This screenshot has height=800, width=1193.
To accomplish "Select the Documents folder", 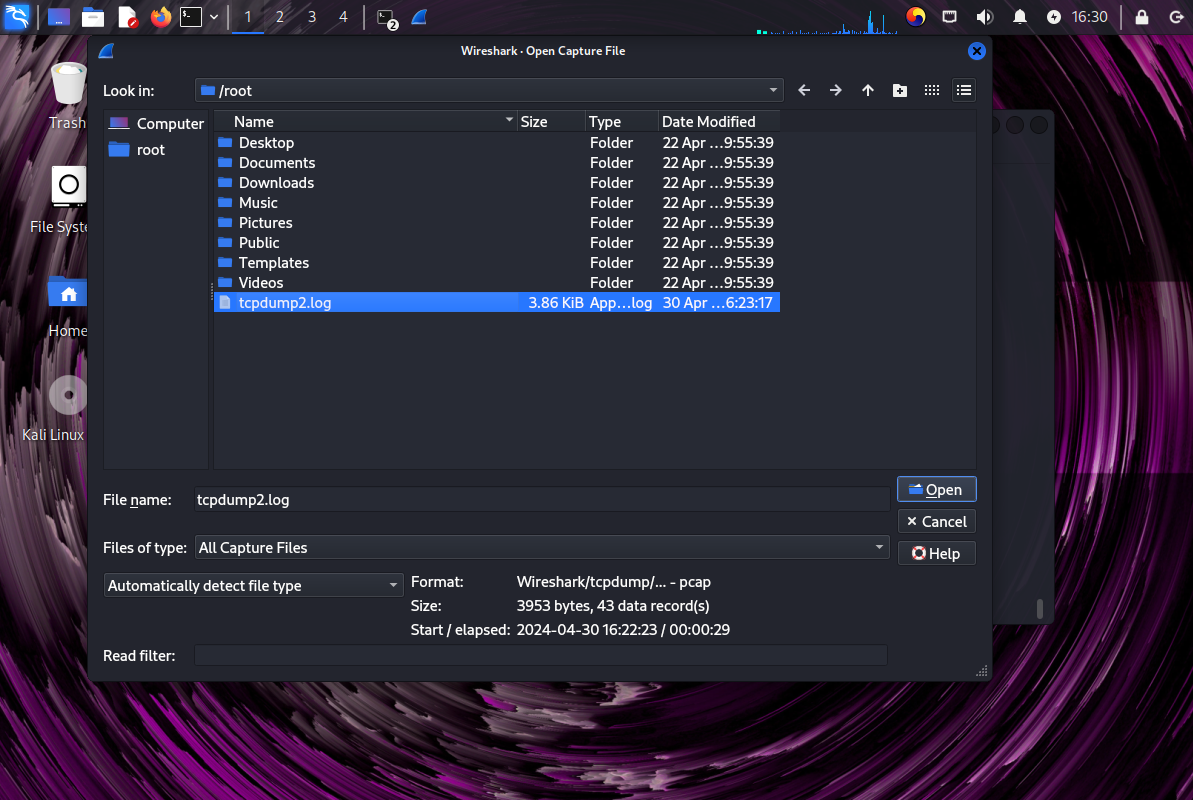I will tap(497, 163).
